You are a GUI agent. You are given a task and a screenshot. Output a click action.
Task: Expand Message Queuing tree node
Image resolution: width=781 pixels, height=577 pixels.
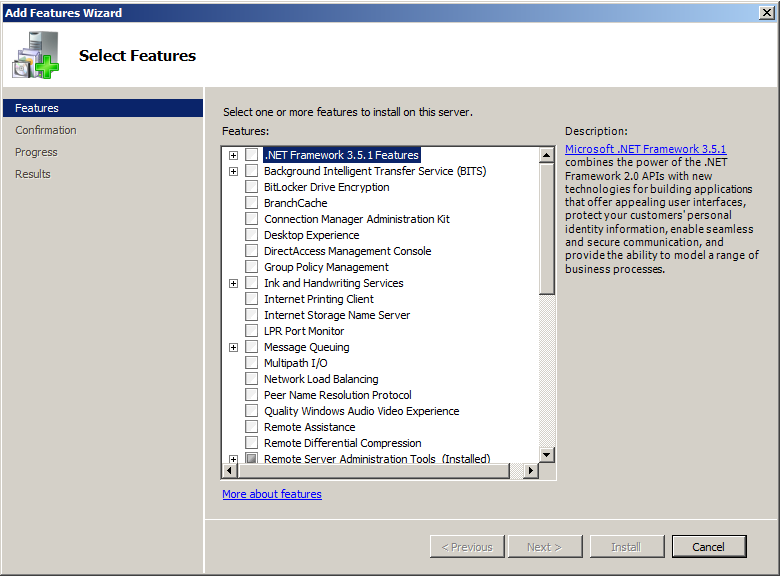pyautogui.click(x=233, y=347)
